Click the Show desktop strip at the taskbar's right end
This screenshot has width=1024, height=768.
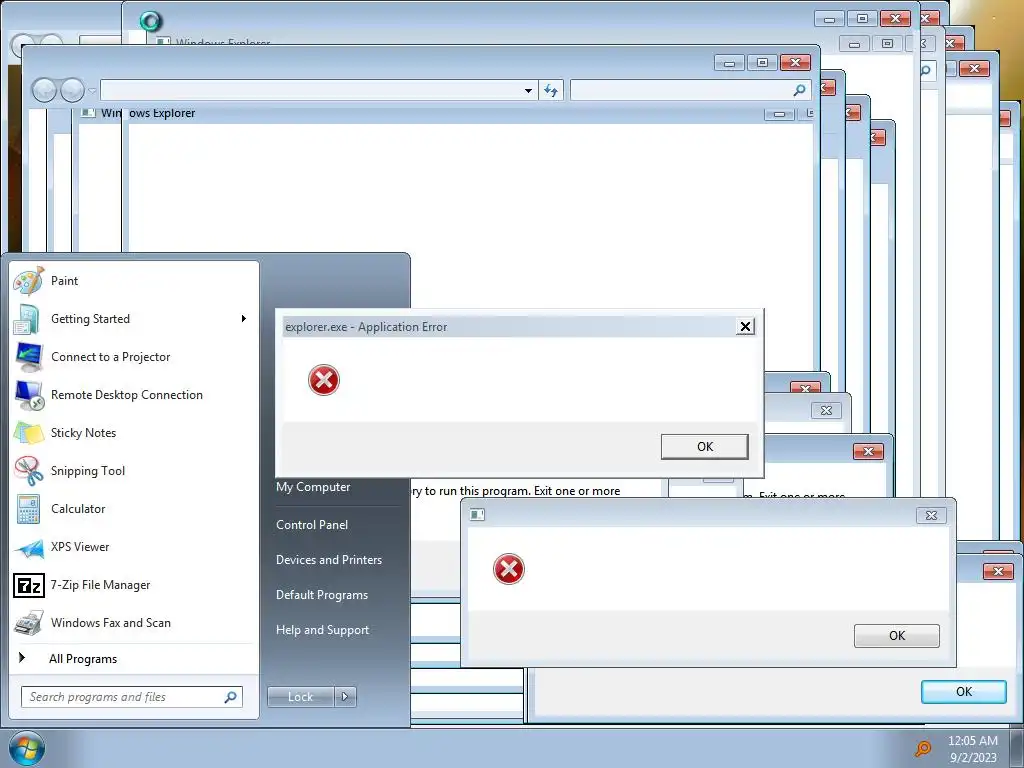(1017, 748)
